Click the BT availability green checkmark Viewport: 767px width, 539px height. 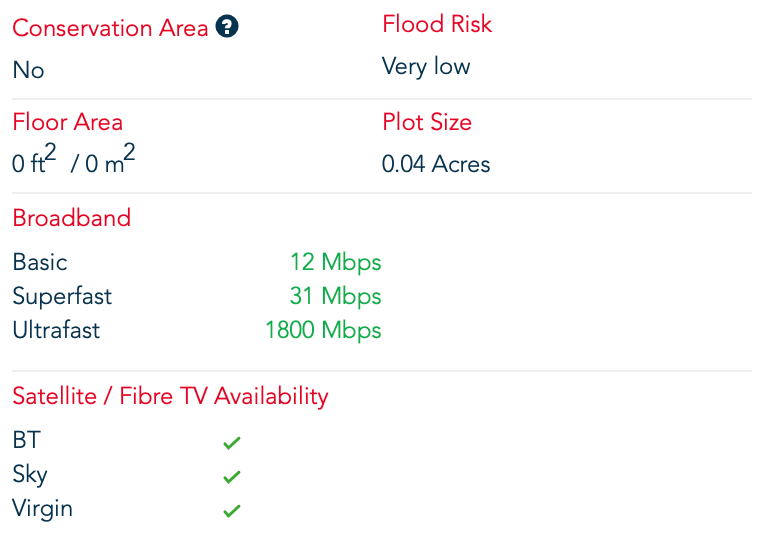coord(232,442)
